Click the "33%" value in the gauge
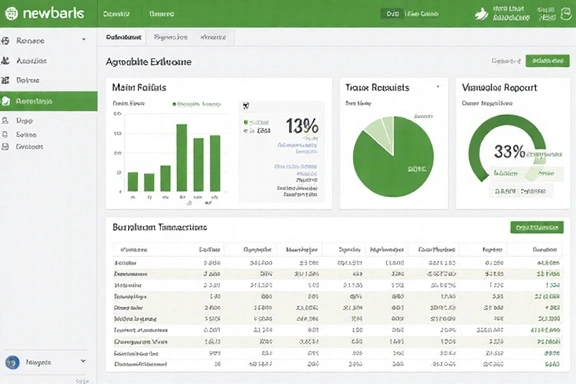The height and width of the screenshot is (384, 576). click(510, 151)
